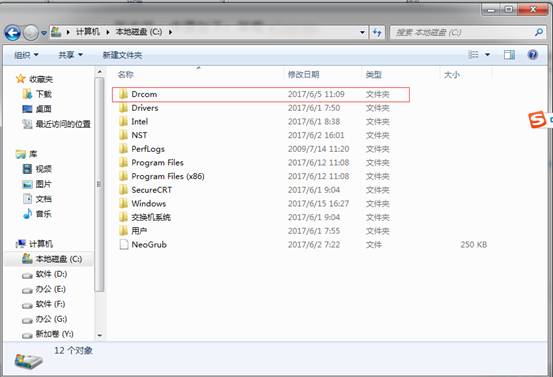Image resolution: width=553 pixels, height=377 pixels.
Task: Select the Program Files folder icon
Action: coord(123,163)
